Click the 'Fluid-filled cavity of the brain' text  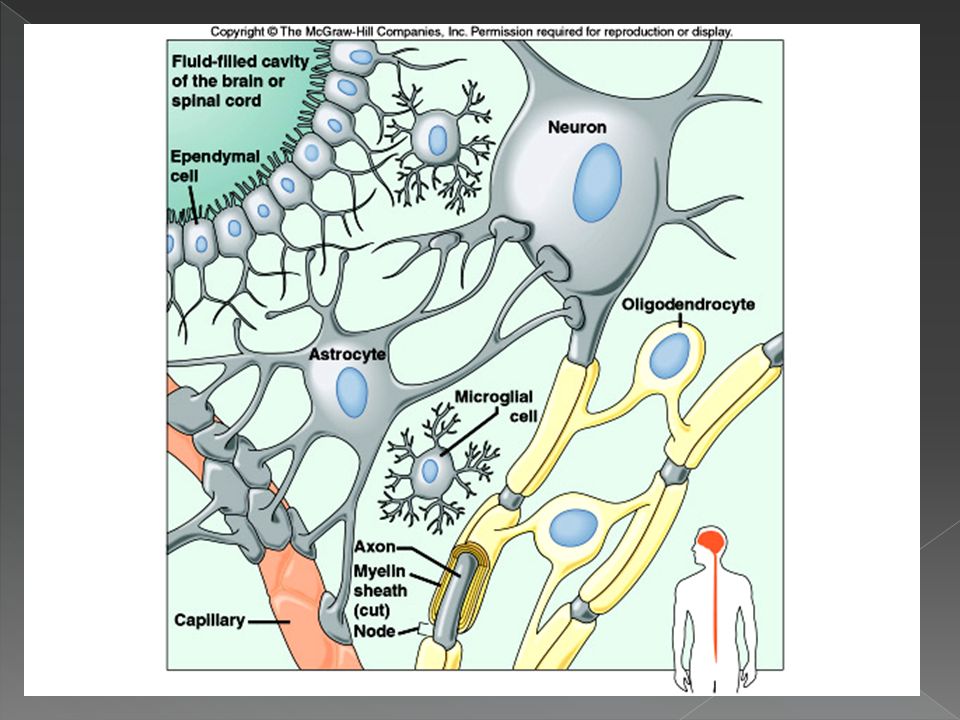[x=240, y=81]
